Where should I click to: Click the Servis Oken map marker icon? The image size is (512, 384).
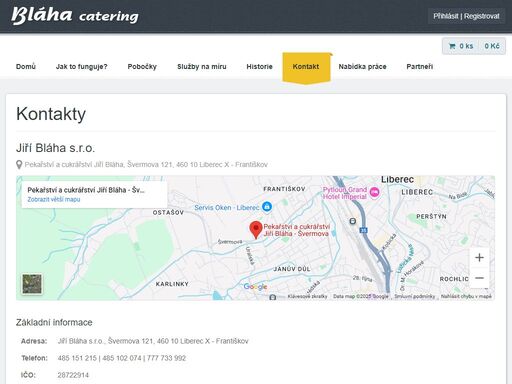(267, 207)
